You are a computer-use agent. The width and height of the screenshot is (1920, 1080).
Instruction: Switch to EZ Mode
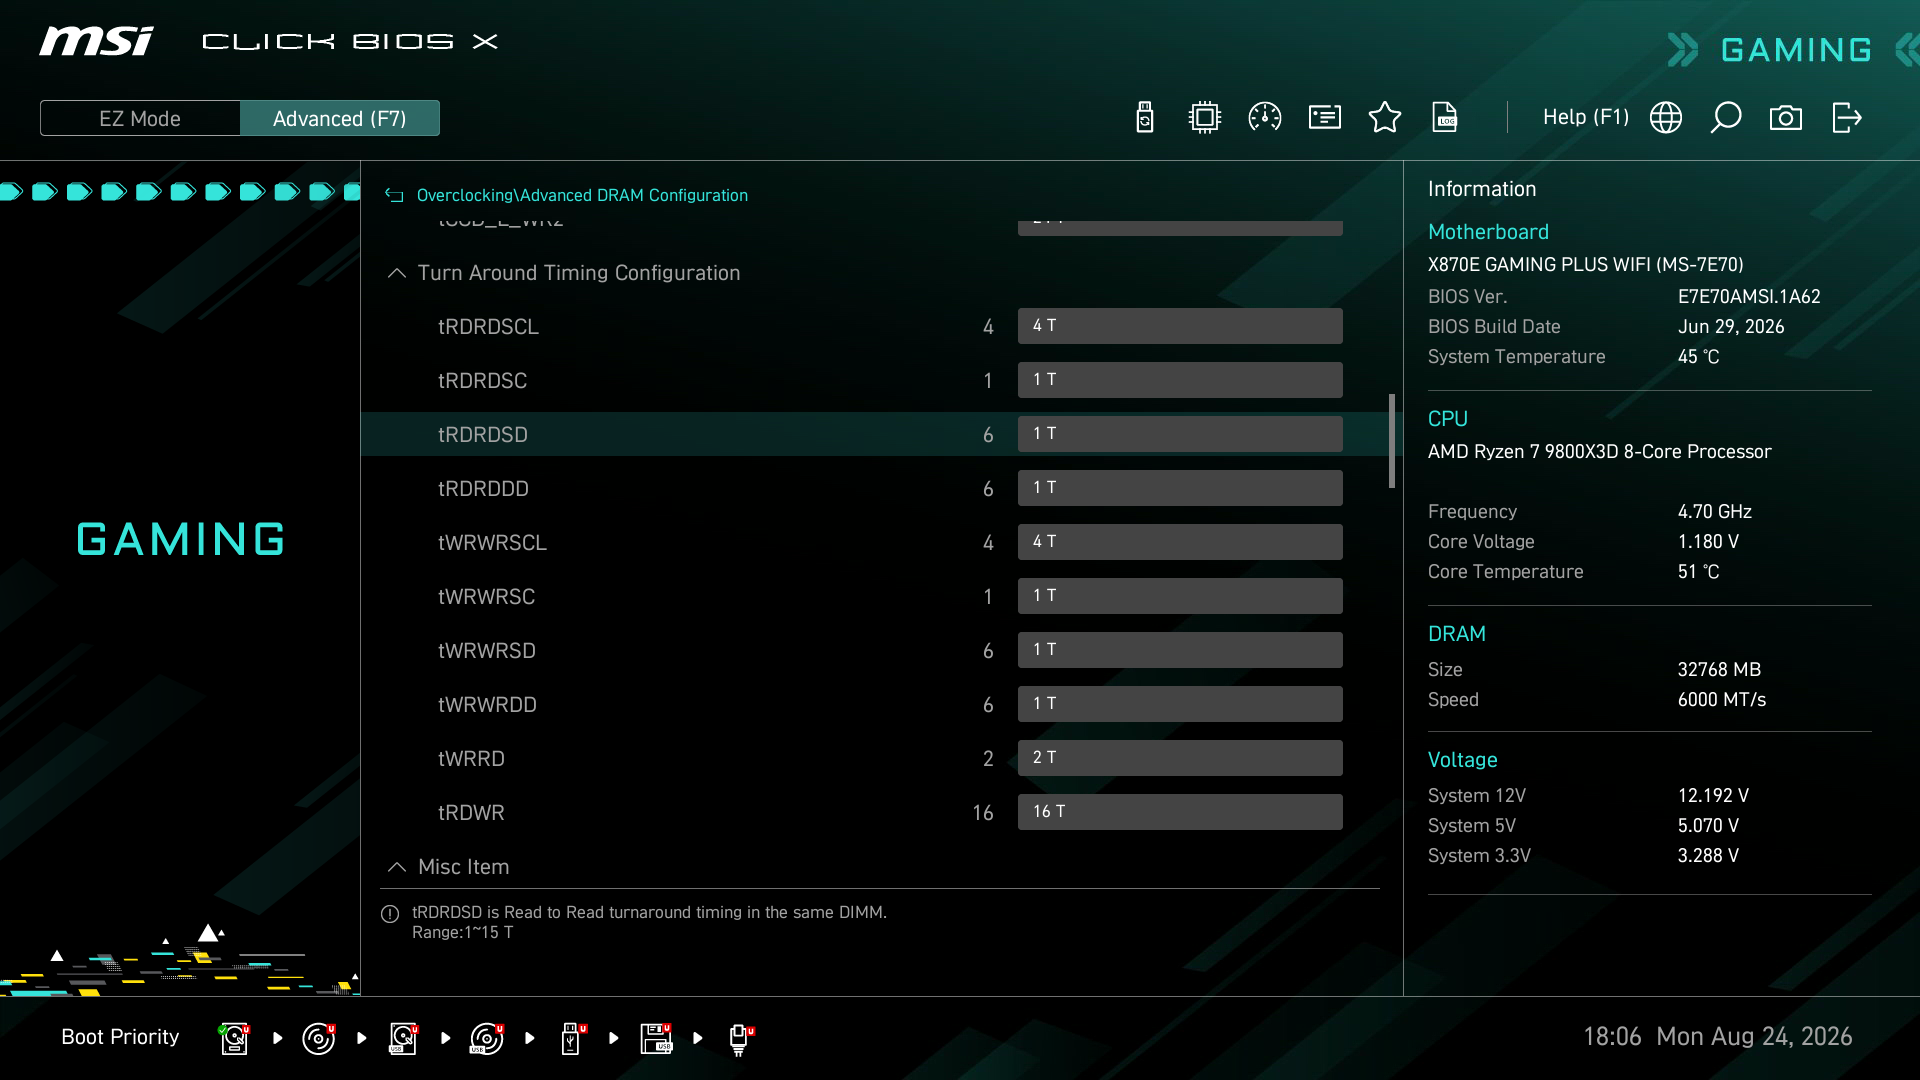pyautogui.click(x=140, y=119)
